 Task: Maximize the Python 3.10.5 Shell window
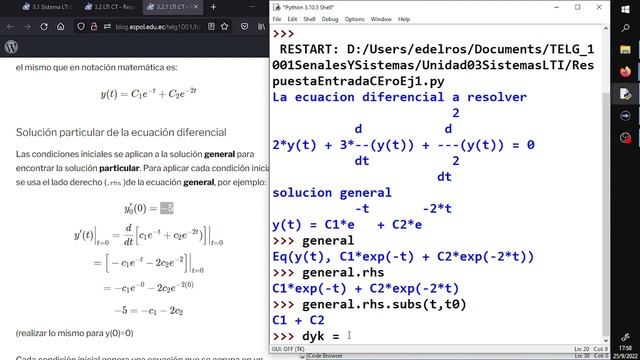coord(578,7)
